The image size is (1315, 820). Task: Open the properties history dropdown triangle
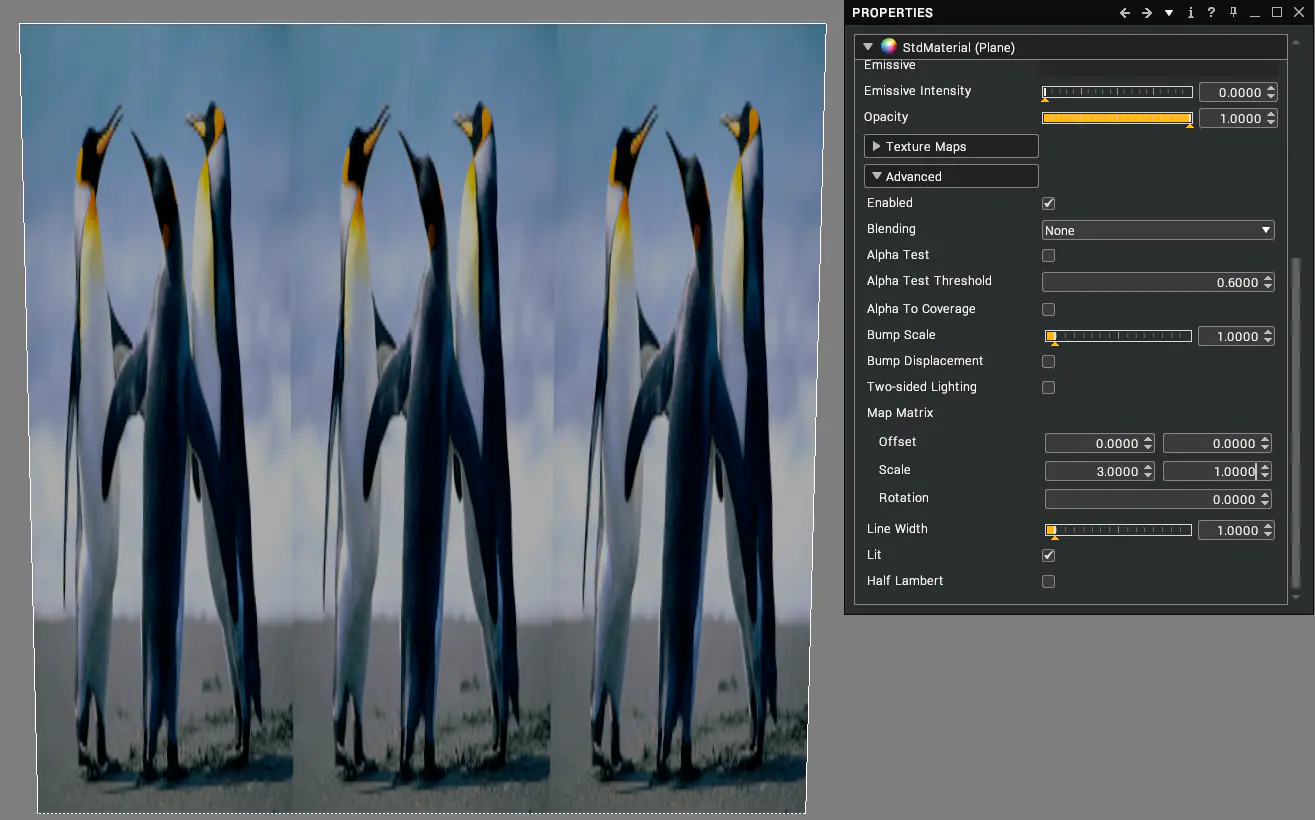(1169, 13)
